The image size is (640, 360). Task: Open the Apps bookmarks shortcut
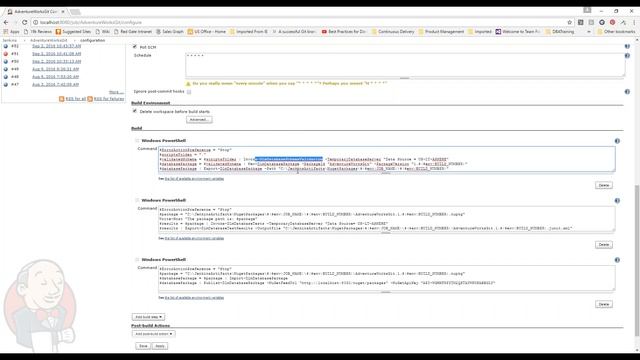(11, 31)
